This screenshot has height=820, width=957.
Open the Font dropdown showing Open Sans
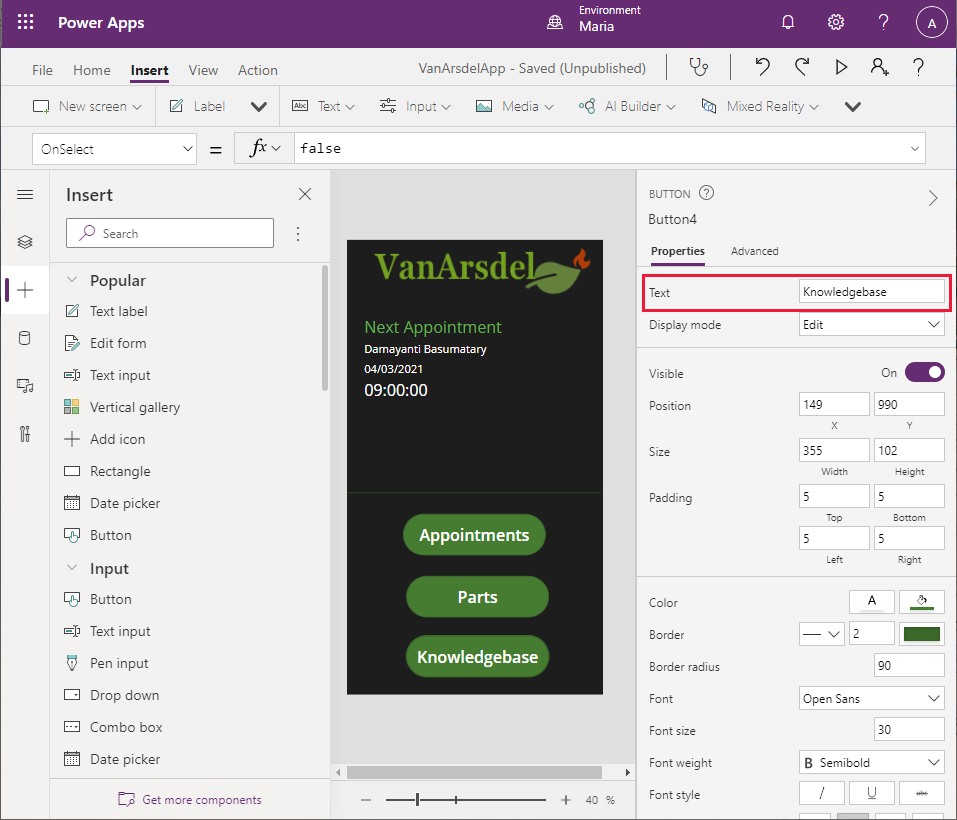872,699
